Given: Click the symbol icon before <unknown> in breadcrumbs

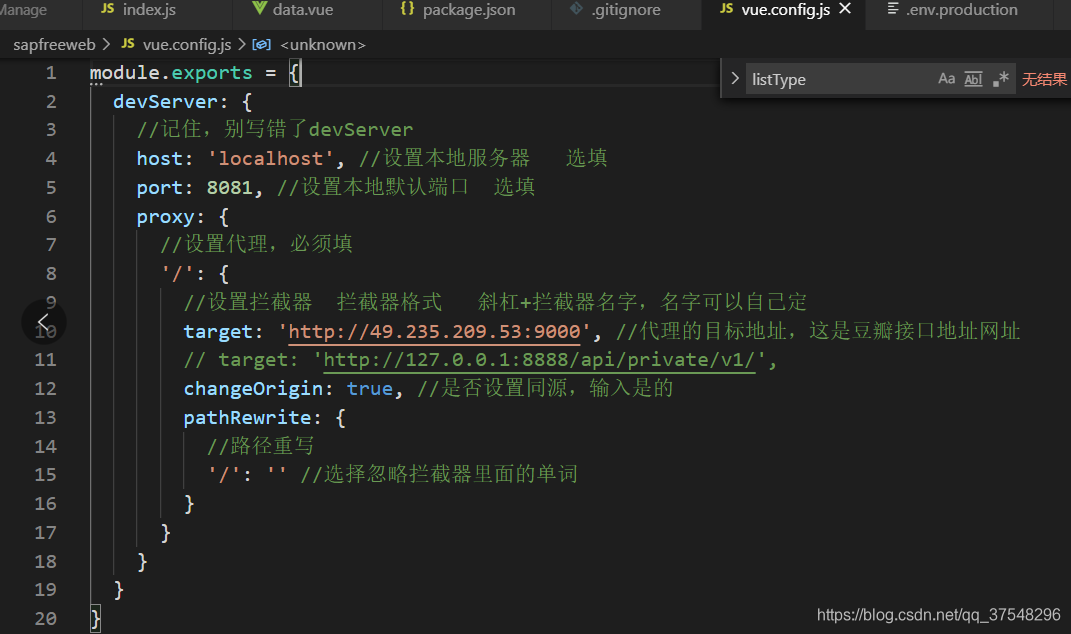Looking at the screenshot, I should 263,44.
